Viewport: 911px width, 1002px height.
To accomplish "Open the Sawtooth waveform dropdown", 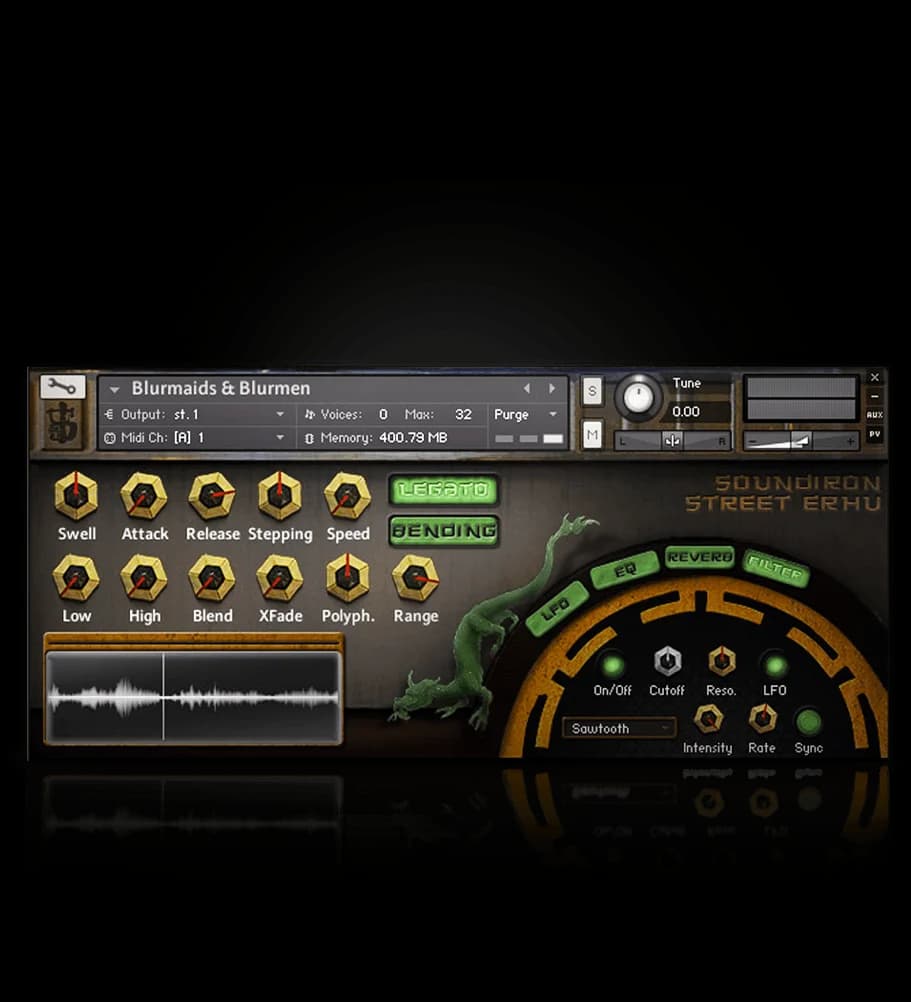I will pyautogui.click(x=618, y=728).
